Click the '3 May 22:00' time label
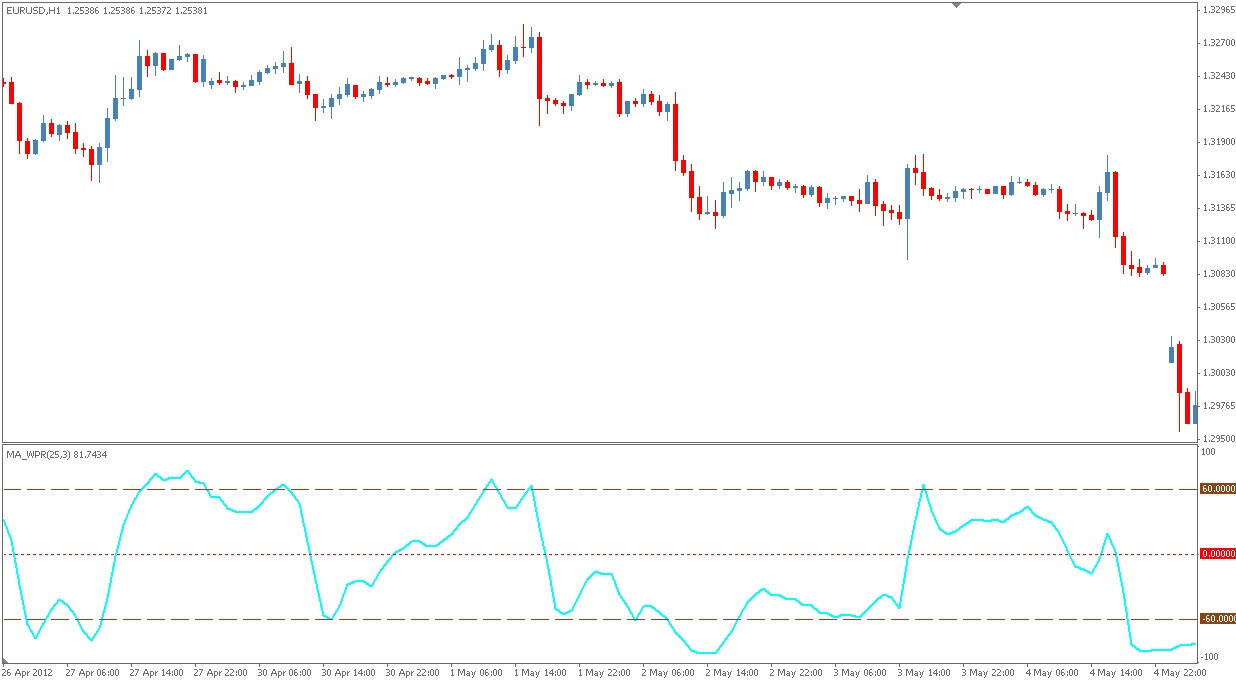The width and height of the screenshot is (1236, 681). click(990, 673)
